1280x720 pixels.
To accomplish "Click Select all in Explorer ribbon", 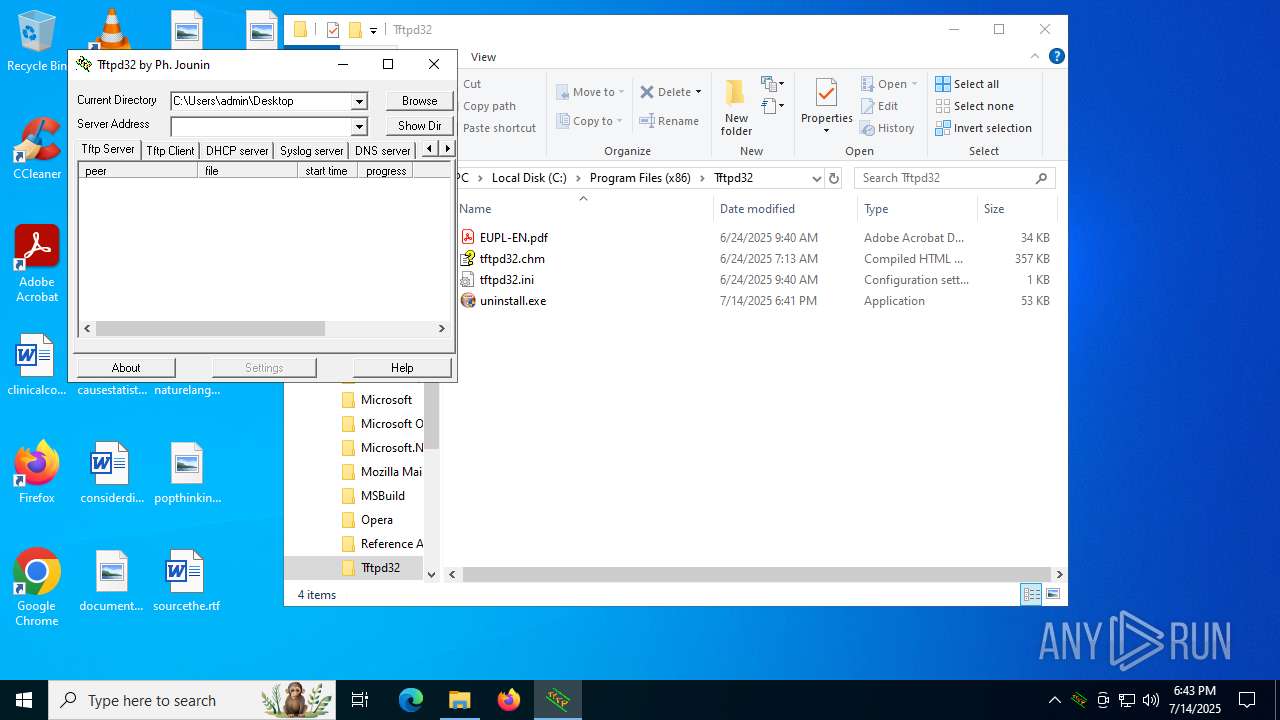I will click(967, 84).
